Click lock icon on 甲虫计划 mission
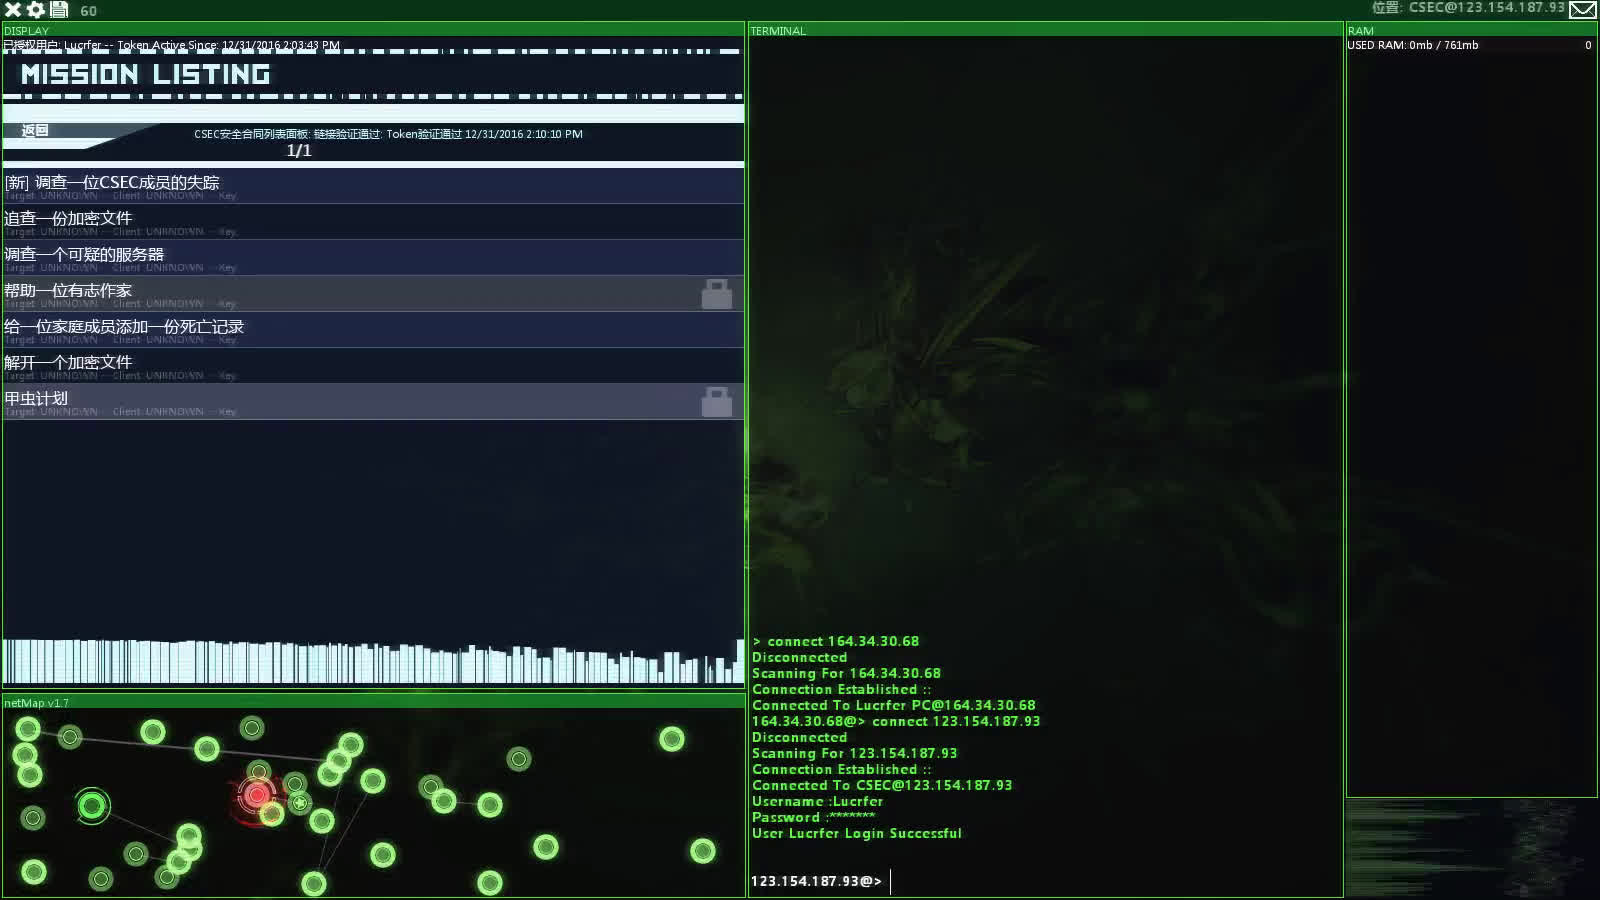This screenshot has height=900, width=1600. click(716, 402)
